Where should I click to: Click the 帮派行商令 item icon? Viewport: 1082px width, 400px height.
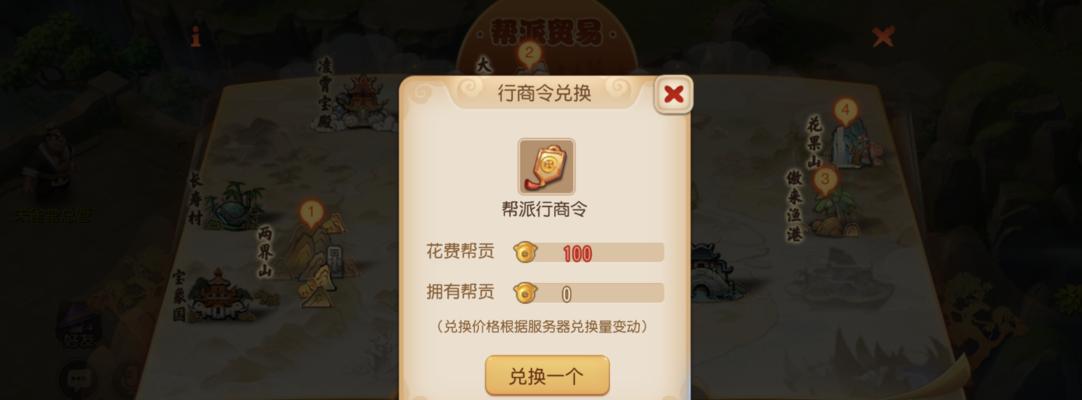point(546,166)
